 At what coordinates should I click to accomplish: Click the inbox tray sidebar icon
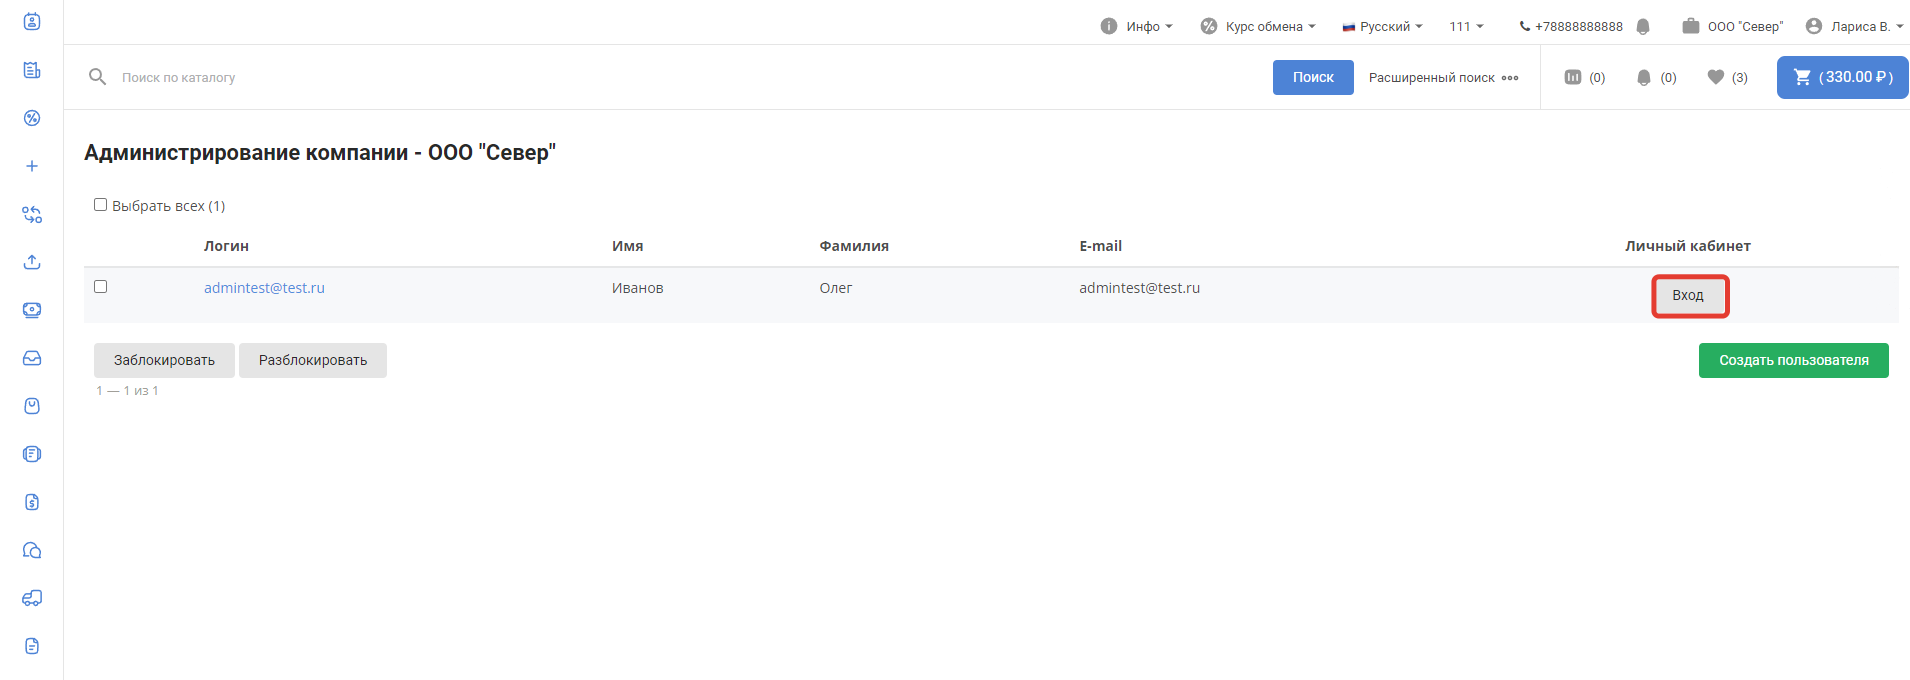click(32, 358)
